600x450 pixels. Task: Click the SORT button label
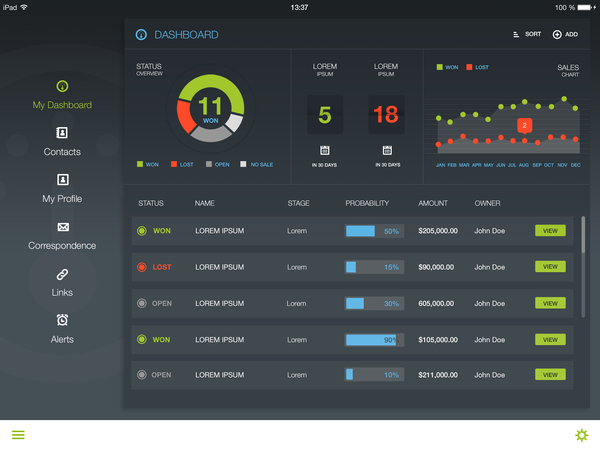coord(533,34)
